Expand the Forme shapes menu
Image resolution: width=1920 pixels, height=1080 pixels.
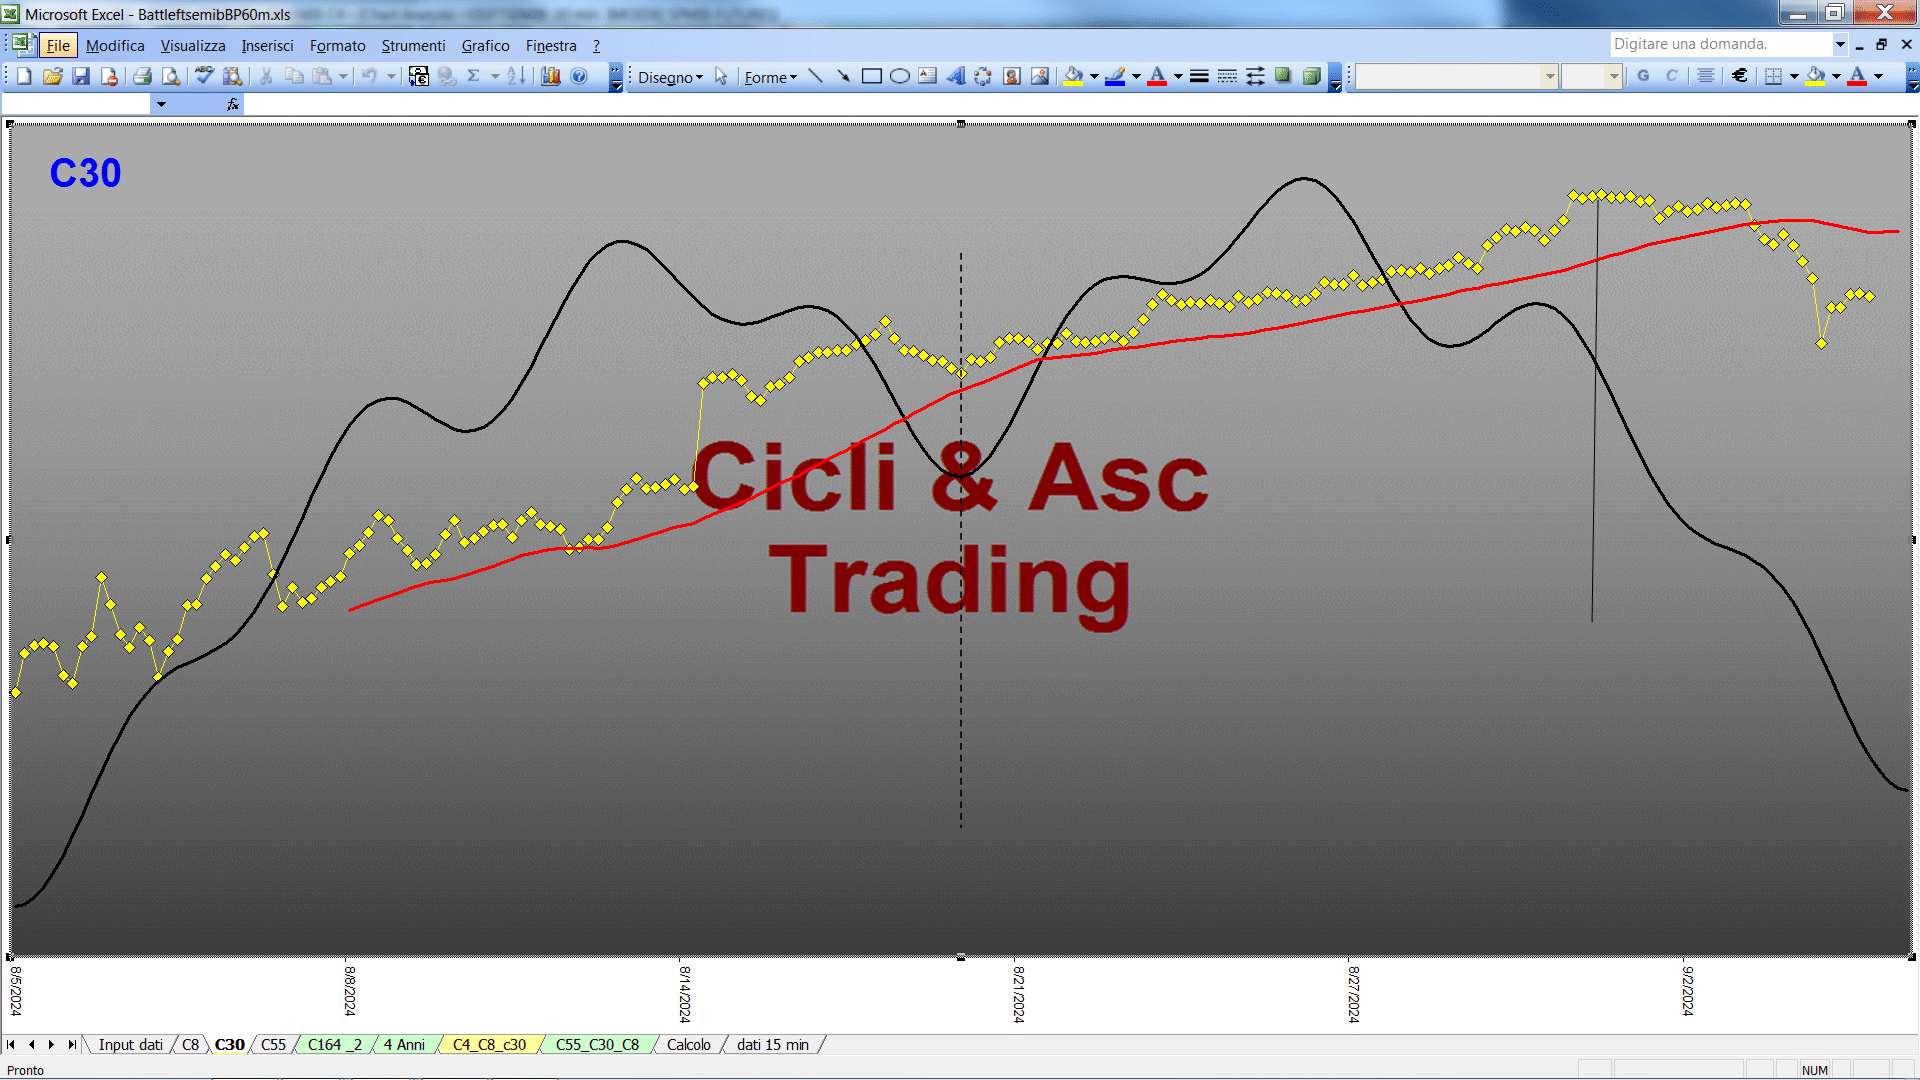point(771,78)
